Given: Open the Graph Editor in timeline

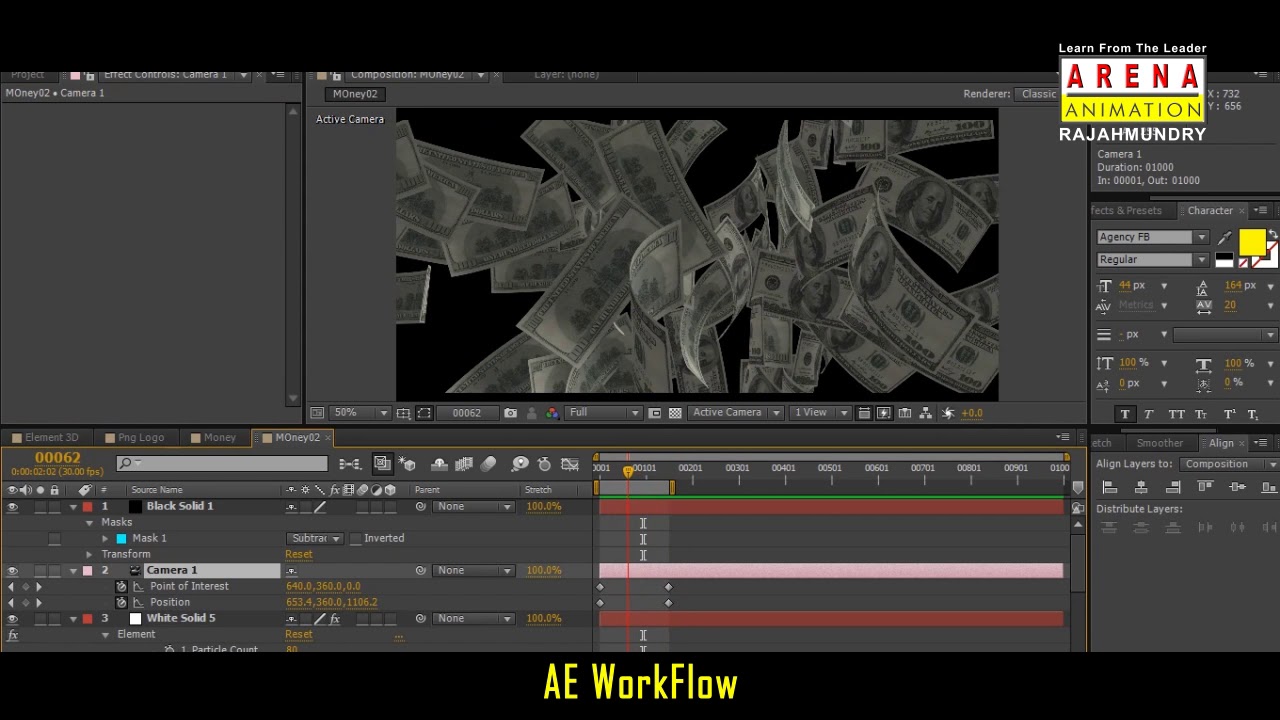Looking at the screenshot, I should click(570, 464).
